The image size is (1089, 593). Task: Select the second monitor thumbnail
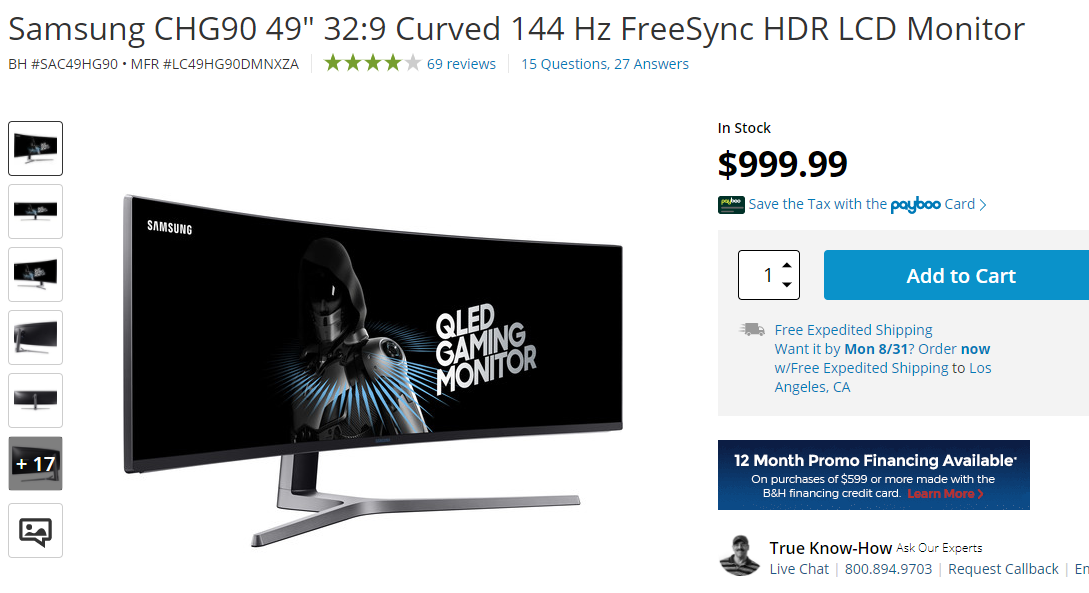pyautogui.click(x=35, y=212)
